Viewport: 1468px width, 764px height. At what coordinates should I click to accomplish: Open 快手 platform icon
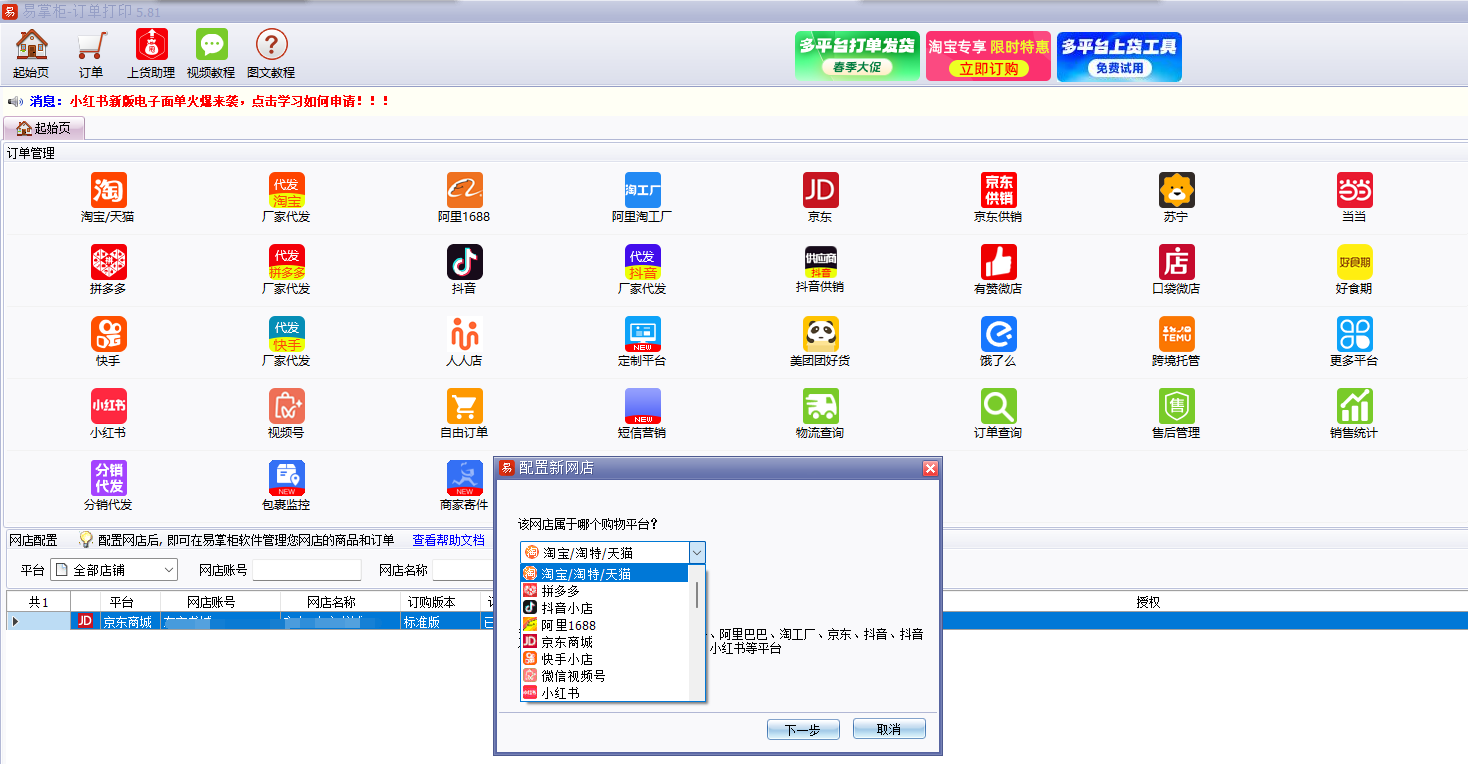point(108,334)
